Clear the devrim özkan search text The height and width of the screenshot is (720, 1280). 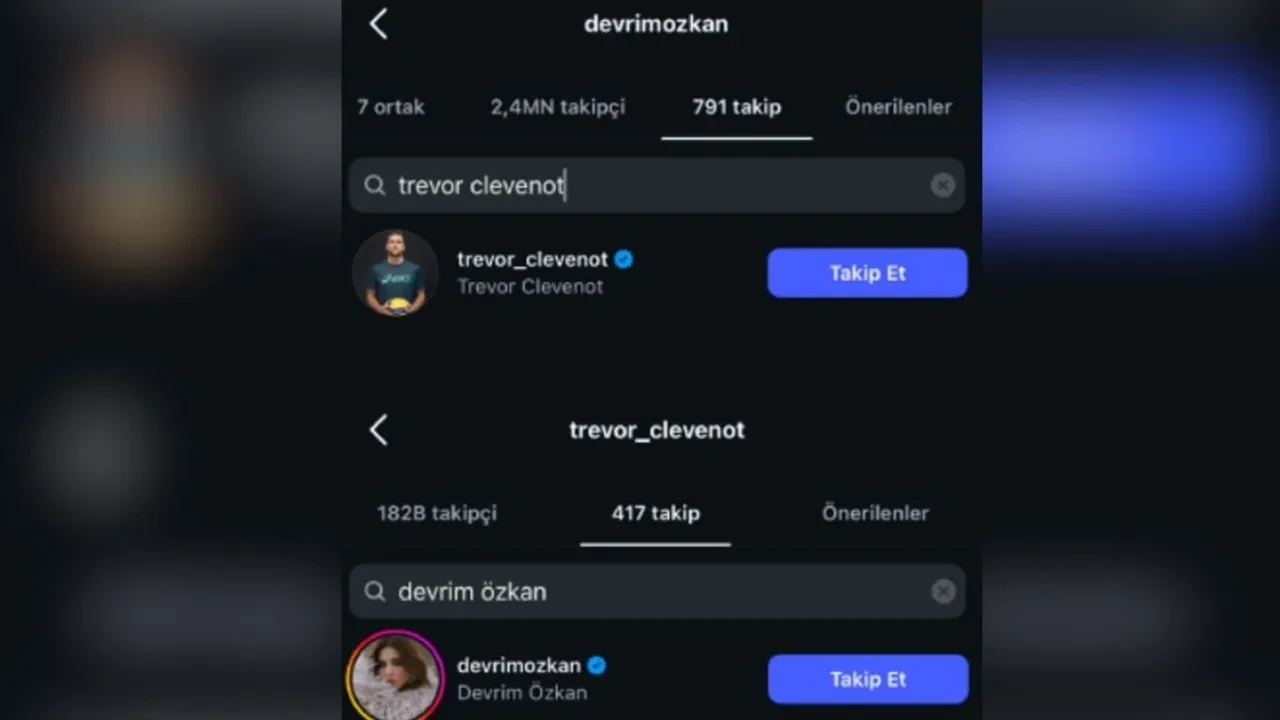tap(942, 591)
